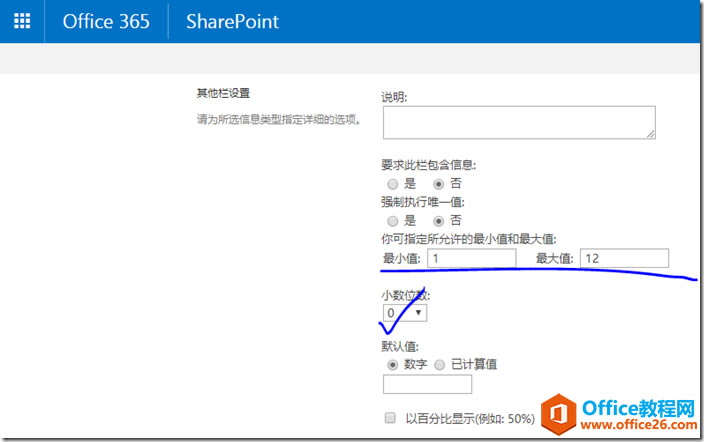This screenshot has width=704, height=442.
Task: Select 否 for 要求此栏包含信息
Action: [439, 184]
